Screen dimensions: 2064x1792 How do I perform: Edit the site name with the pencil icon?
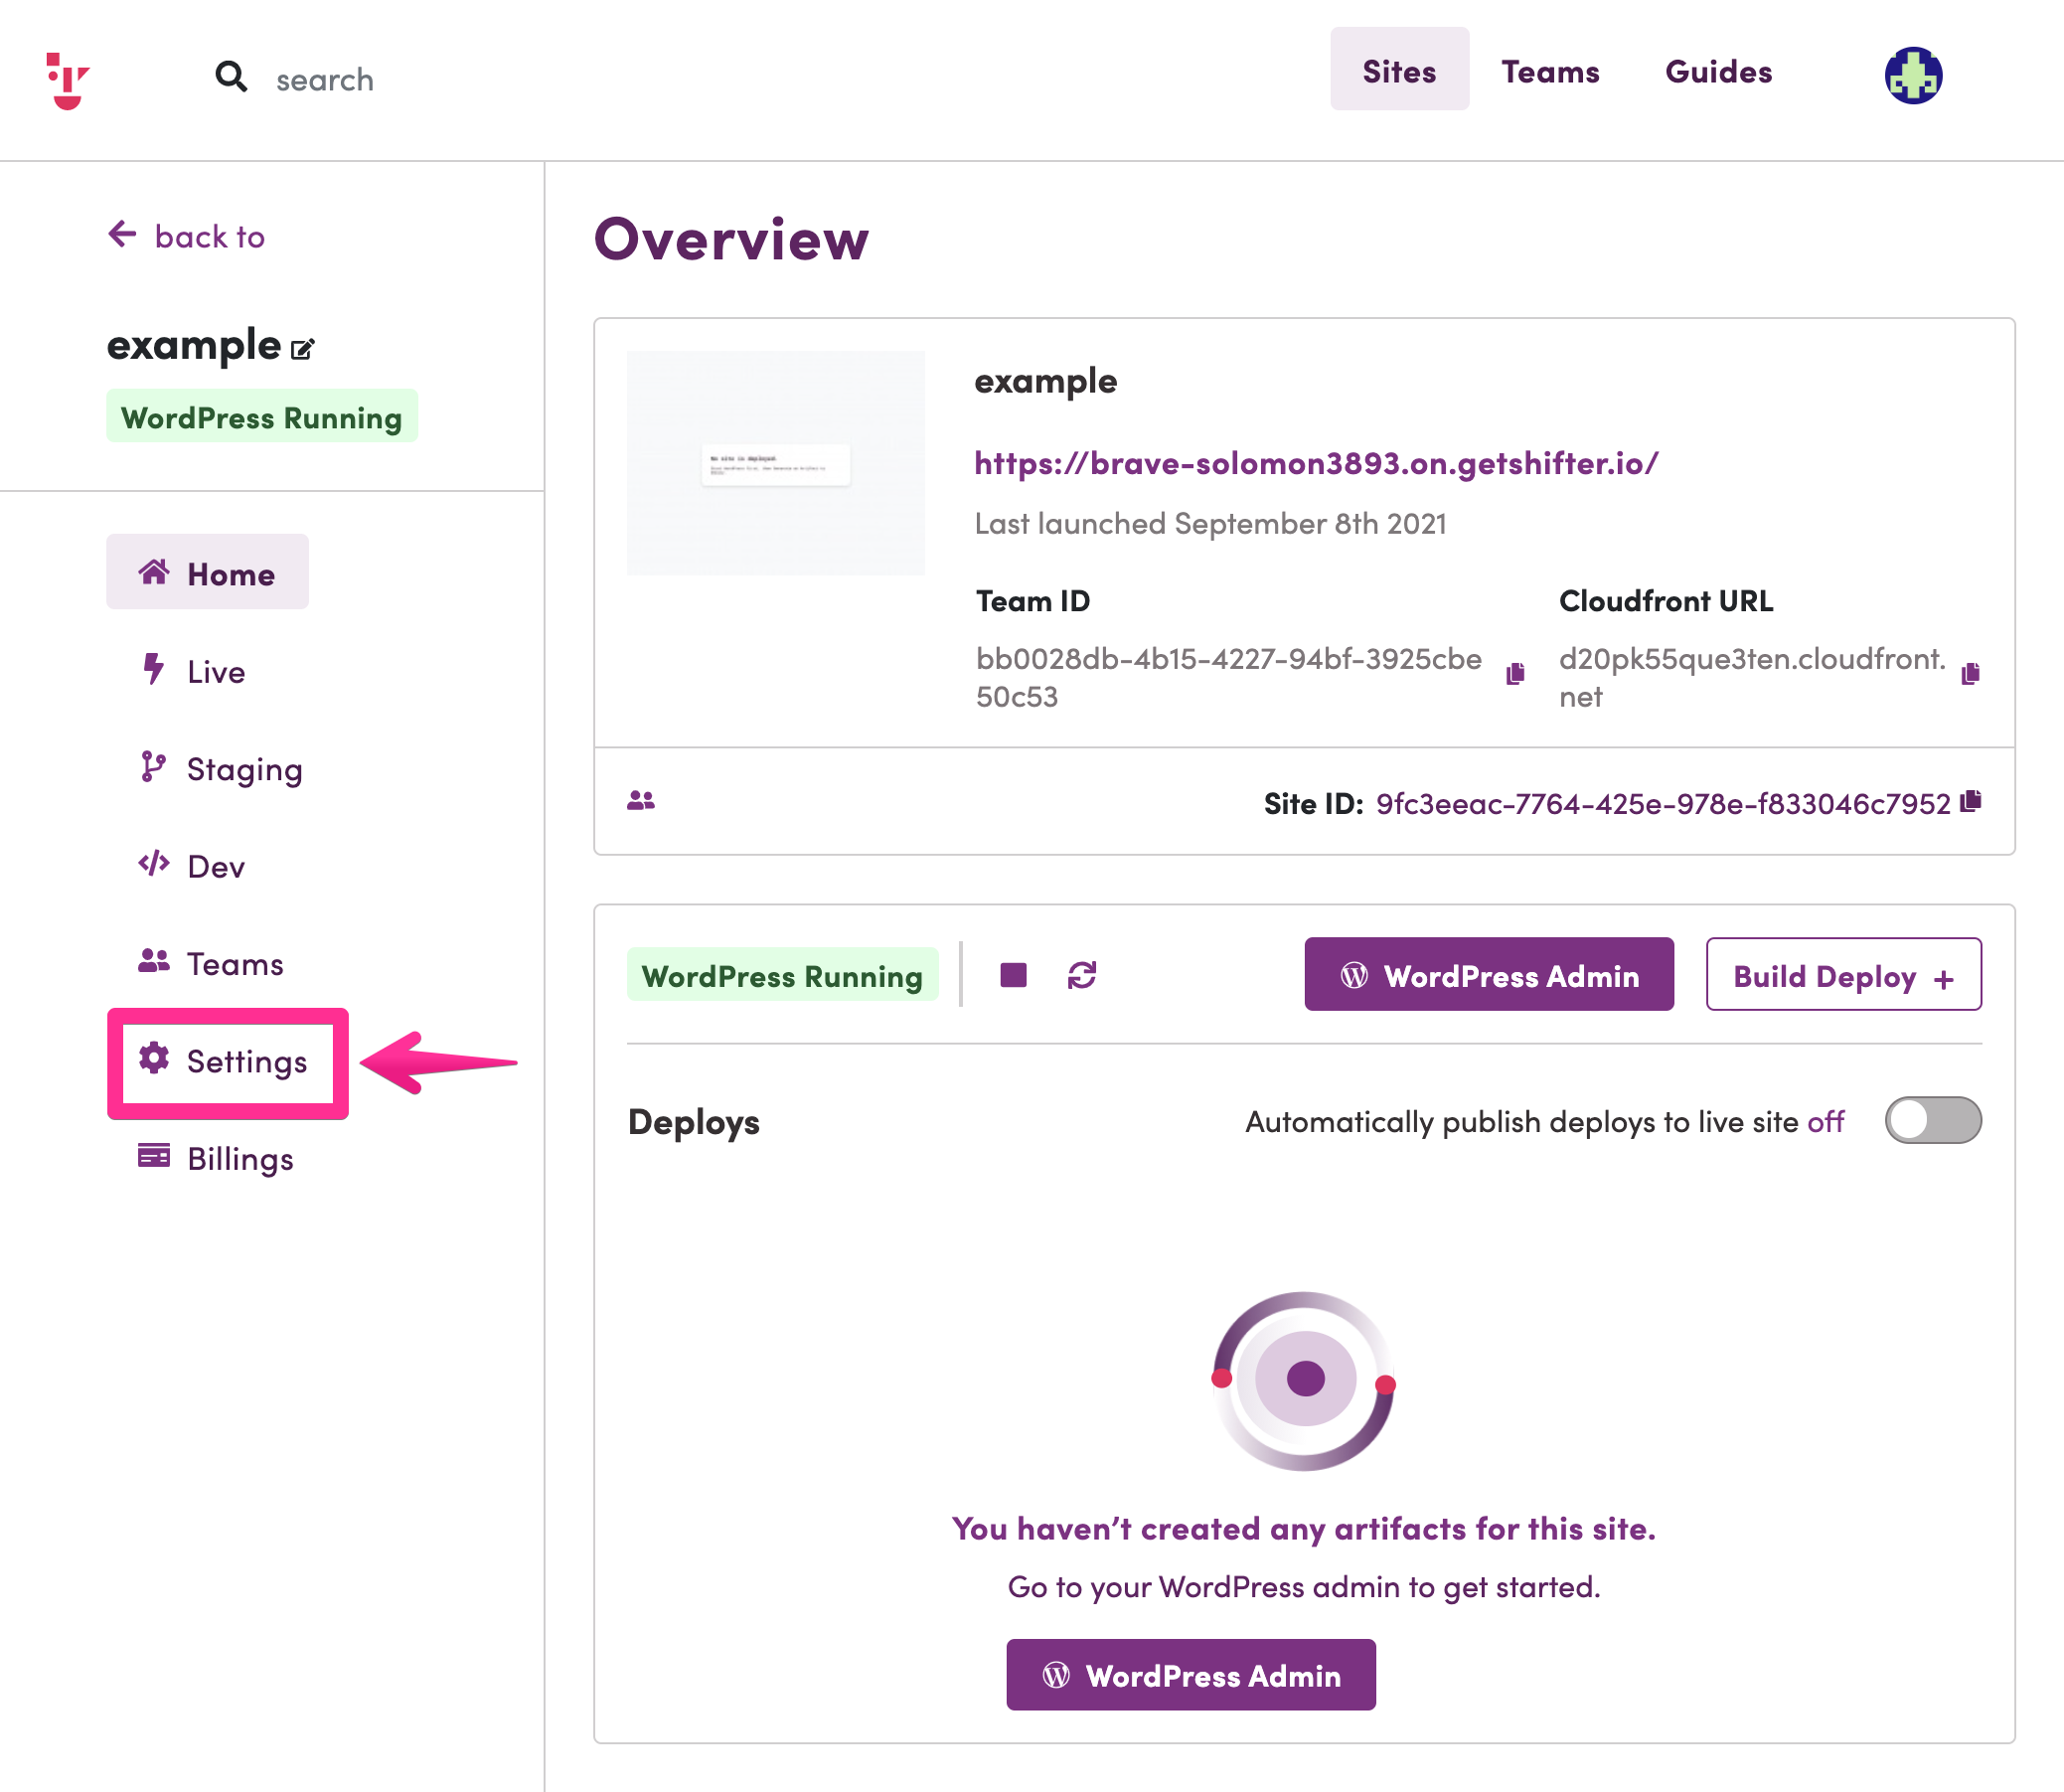pyautogui.click(x=302, y=349)
